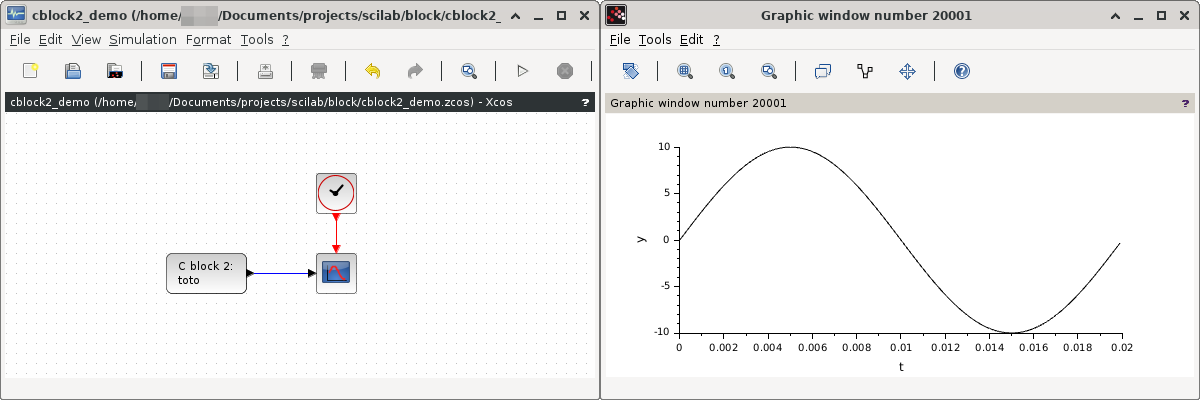Click the y axis label on the plot
This screenshot has width=1200, height=400.
(x=642, y=239)
